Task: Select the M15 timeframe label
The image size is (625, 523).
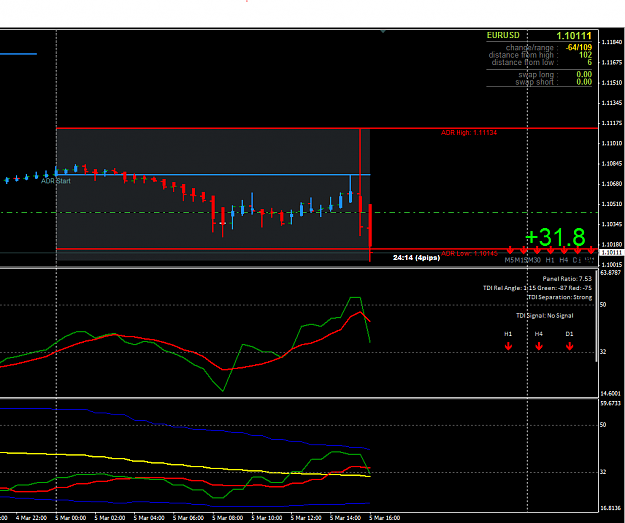Action: (x=523, y=260)
